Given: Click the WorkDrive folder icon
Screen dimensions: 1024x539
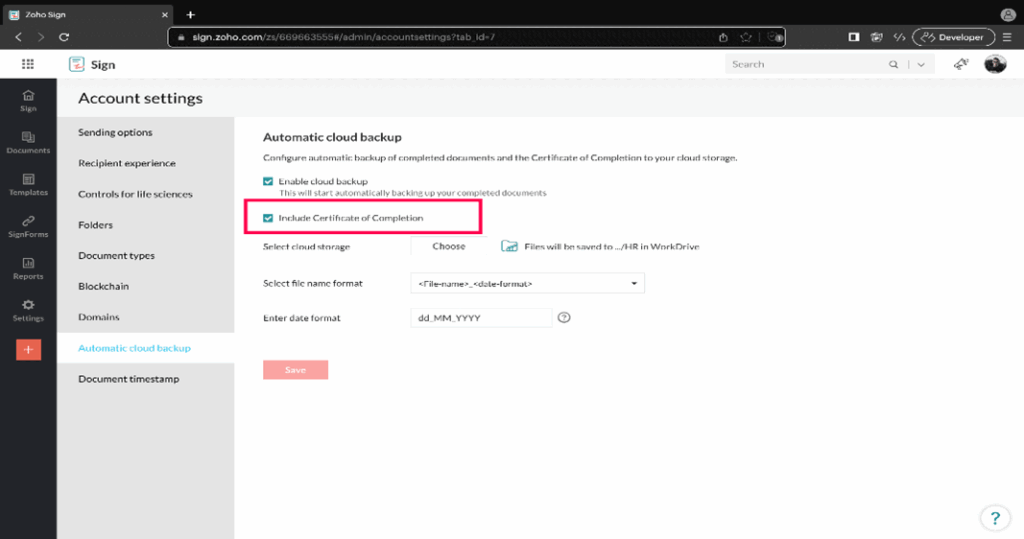Looking at the screenshot, I should click(x=509, y=246).
